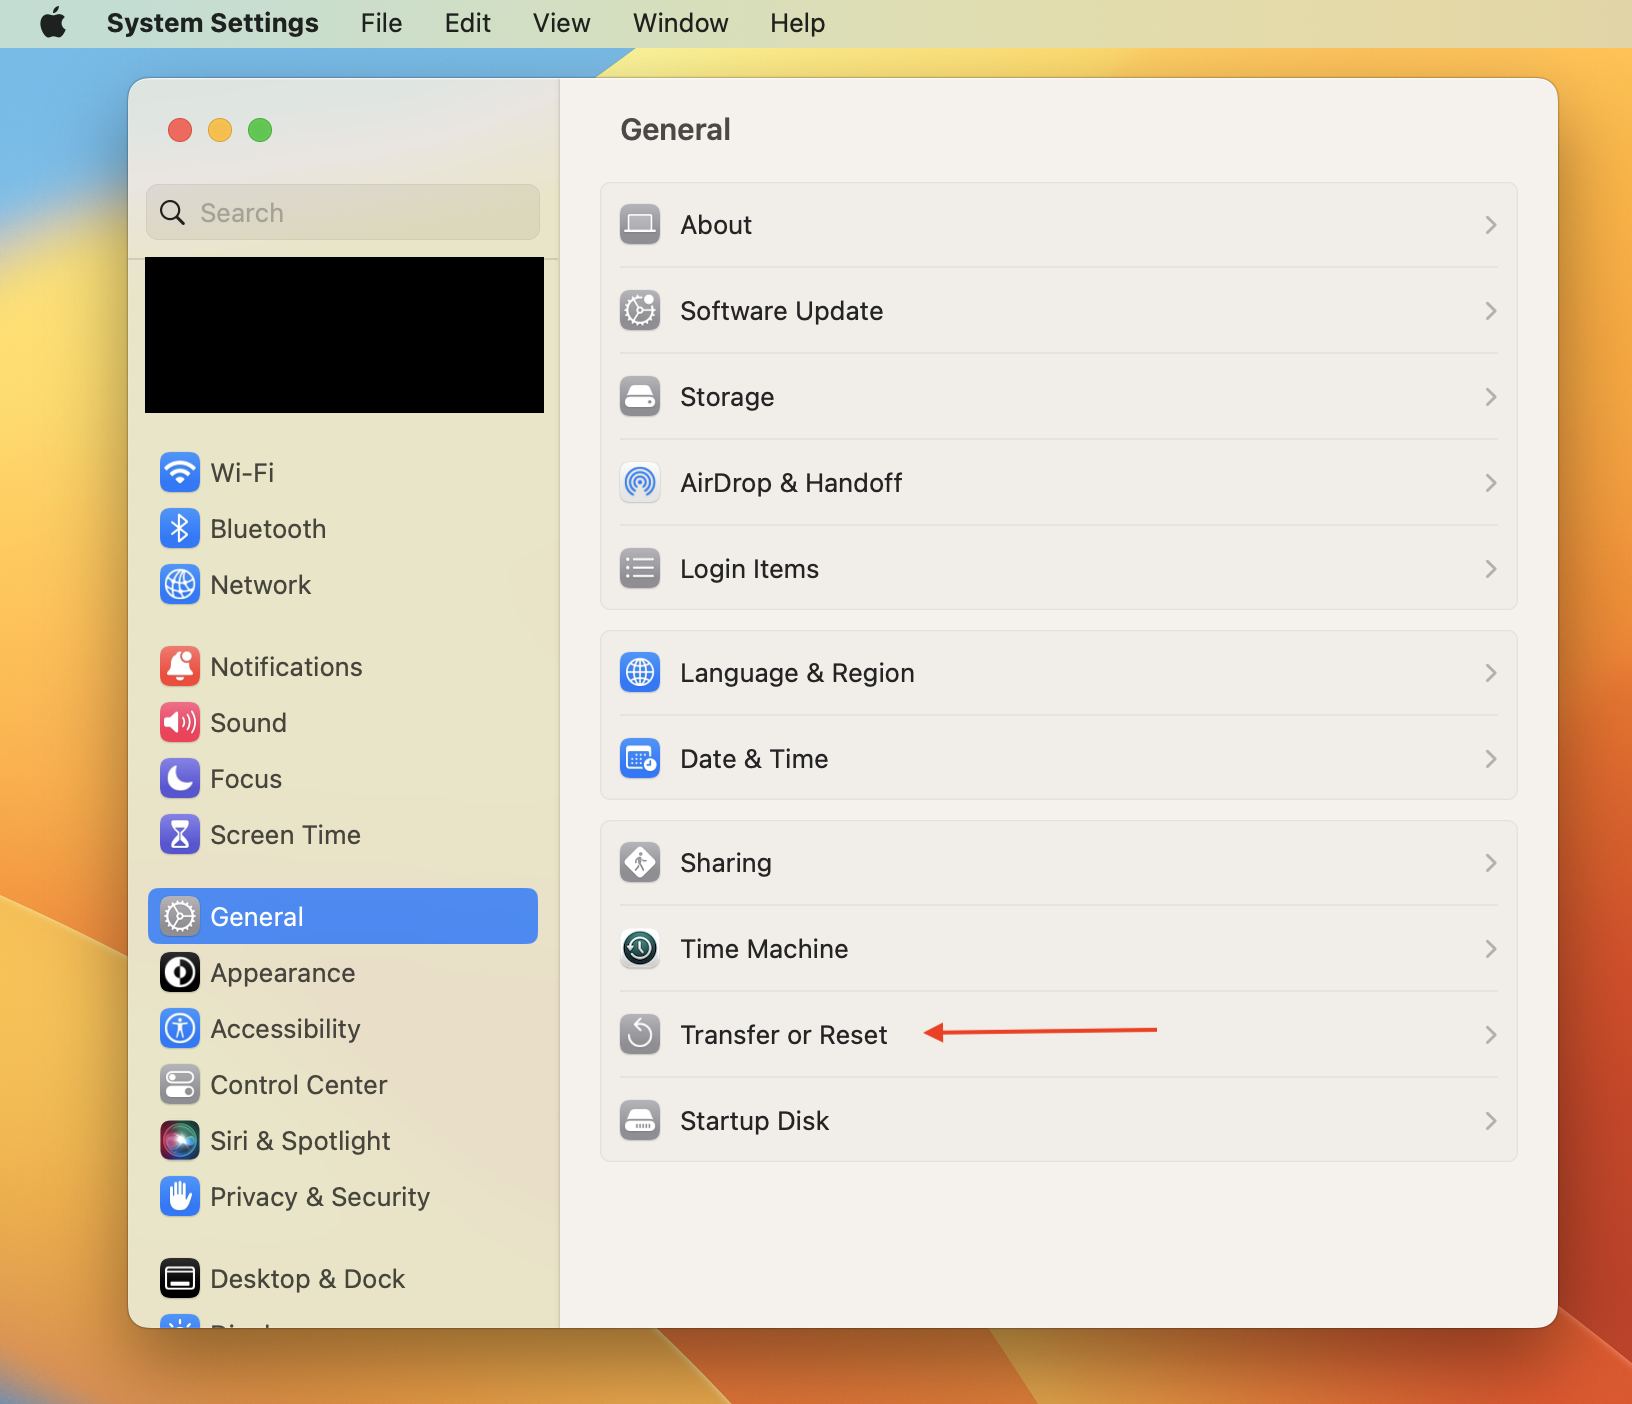Click the General gear icon in sidebar
1632x1404 pixels.
pos(180,916)
